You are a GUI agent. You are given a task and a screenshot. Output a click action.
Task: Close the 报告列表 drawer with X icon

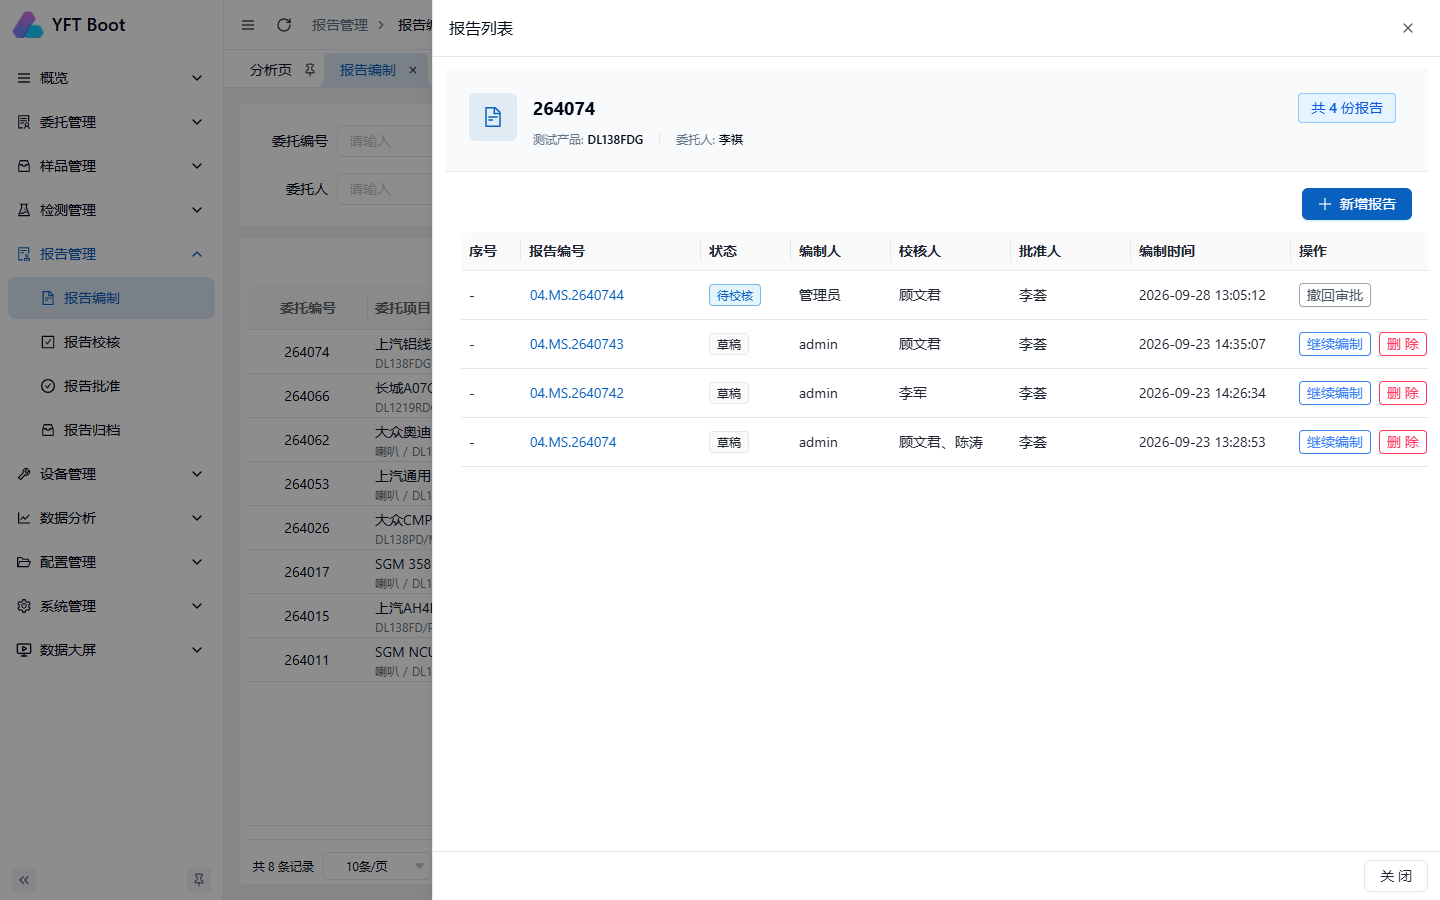coord(1408,28)
